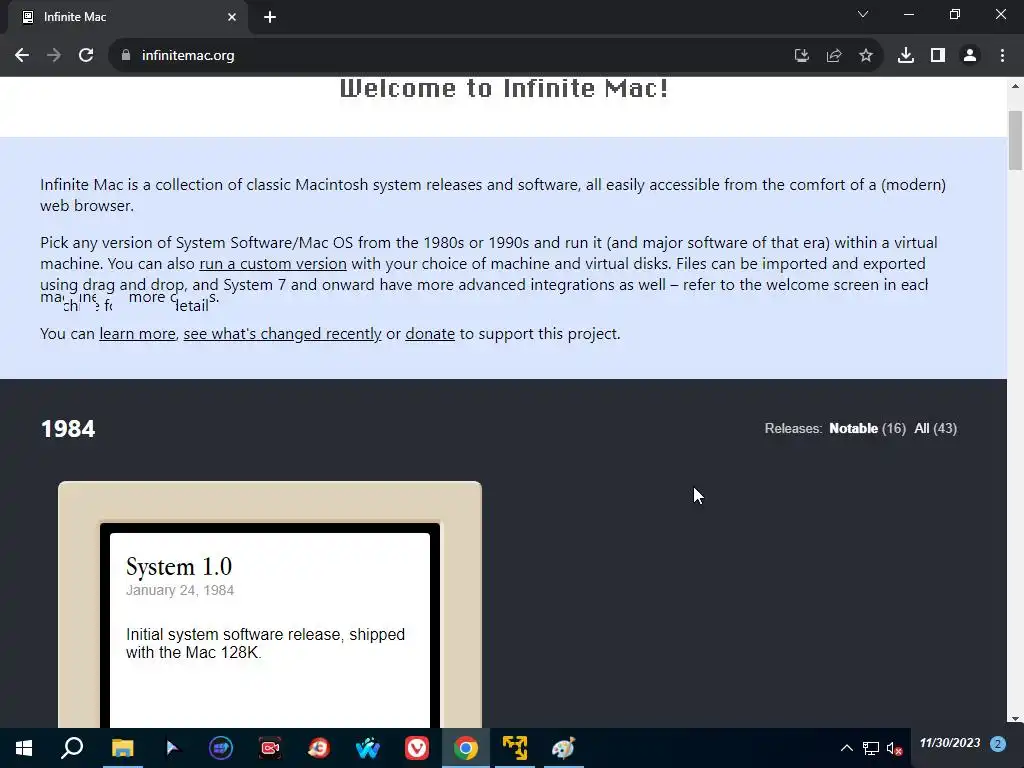Select the Infinite Mac browser tab
The image size is (1024, 768).
(127, 17)
